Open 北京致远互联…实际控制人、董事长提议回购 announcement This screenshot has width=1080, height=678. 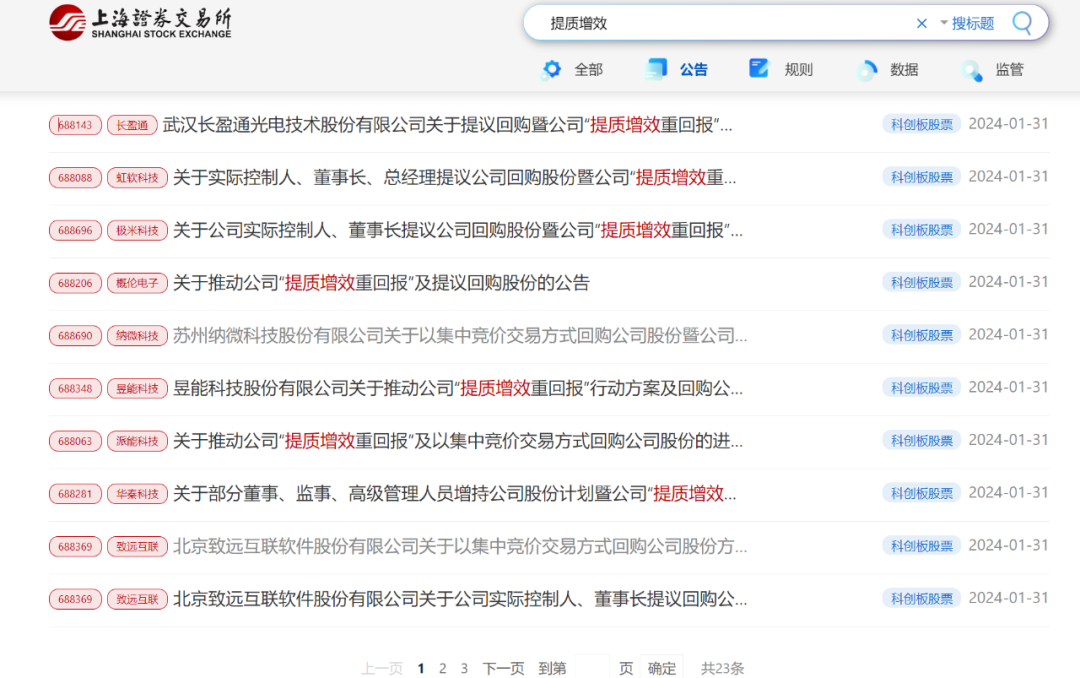click(x=460, y=599)
